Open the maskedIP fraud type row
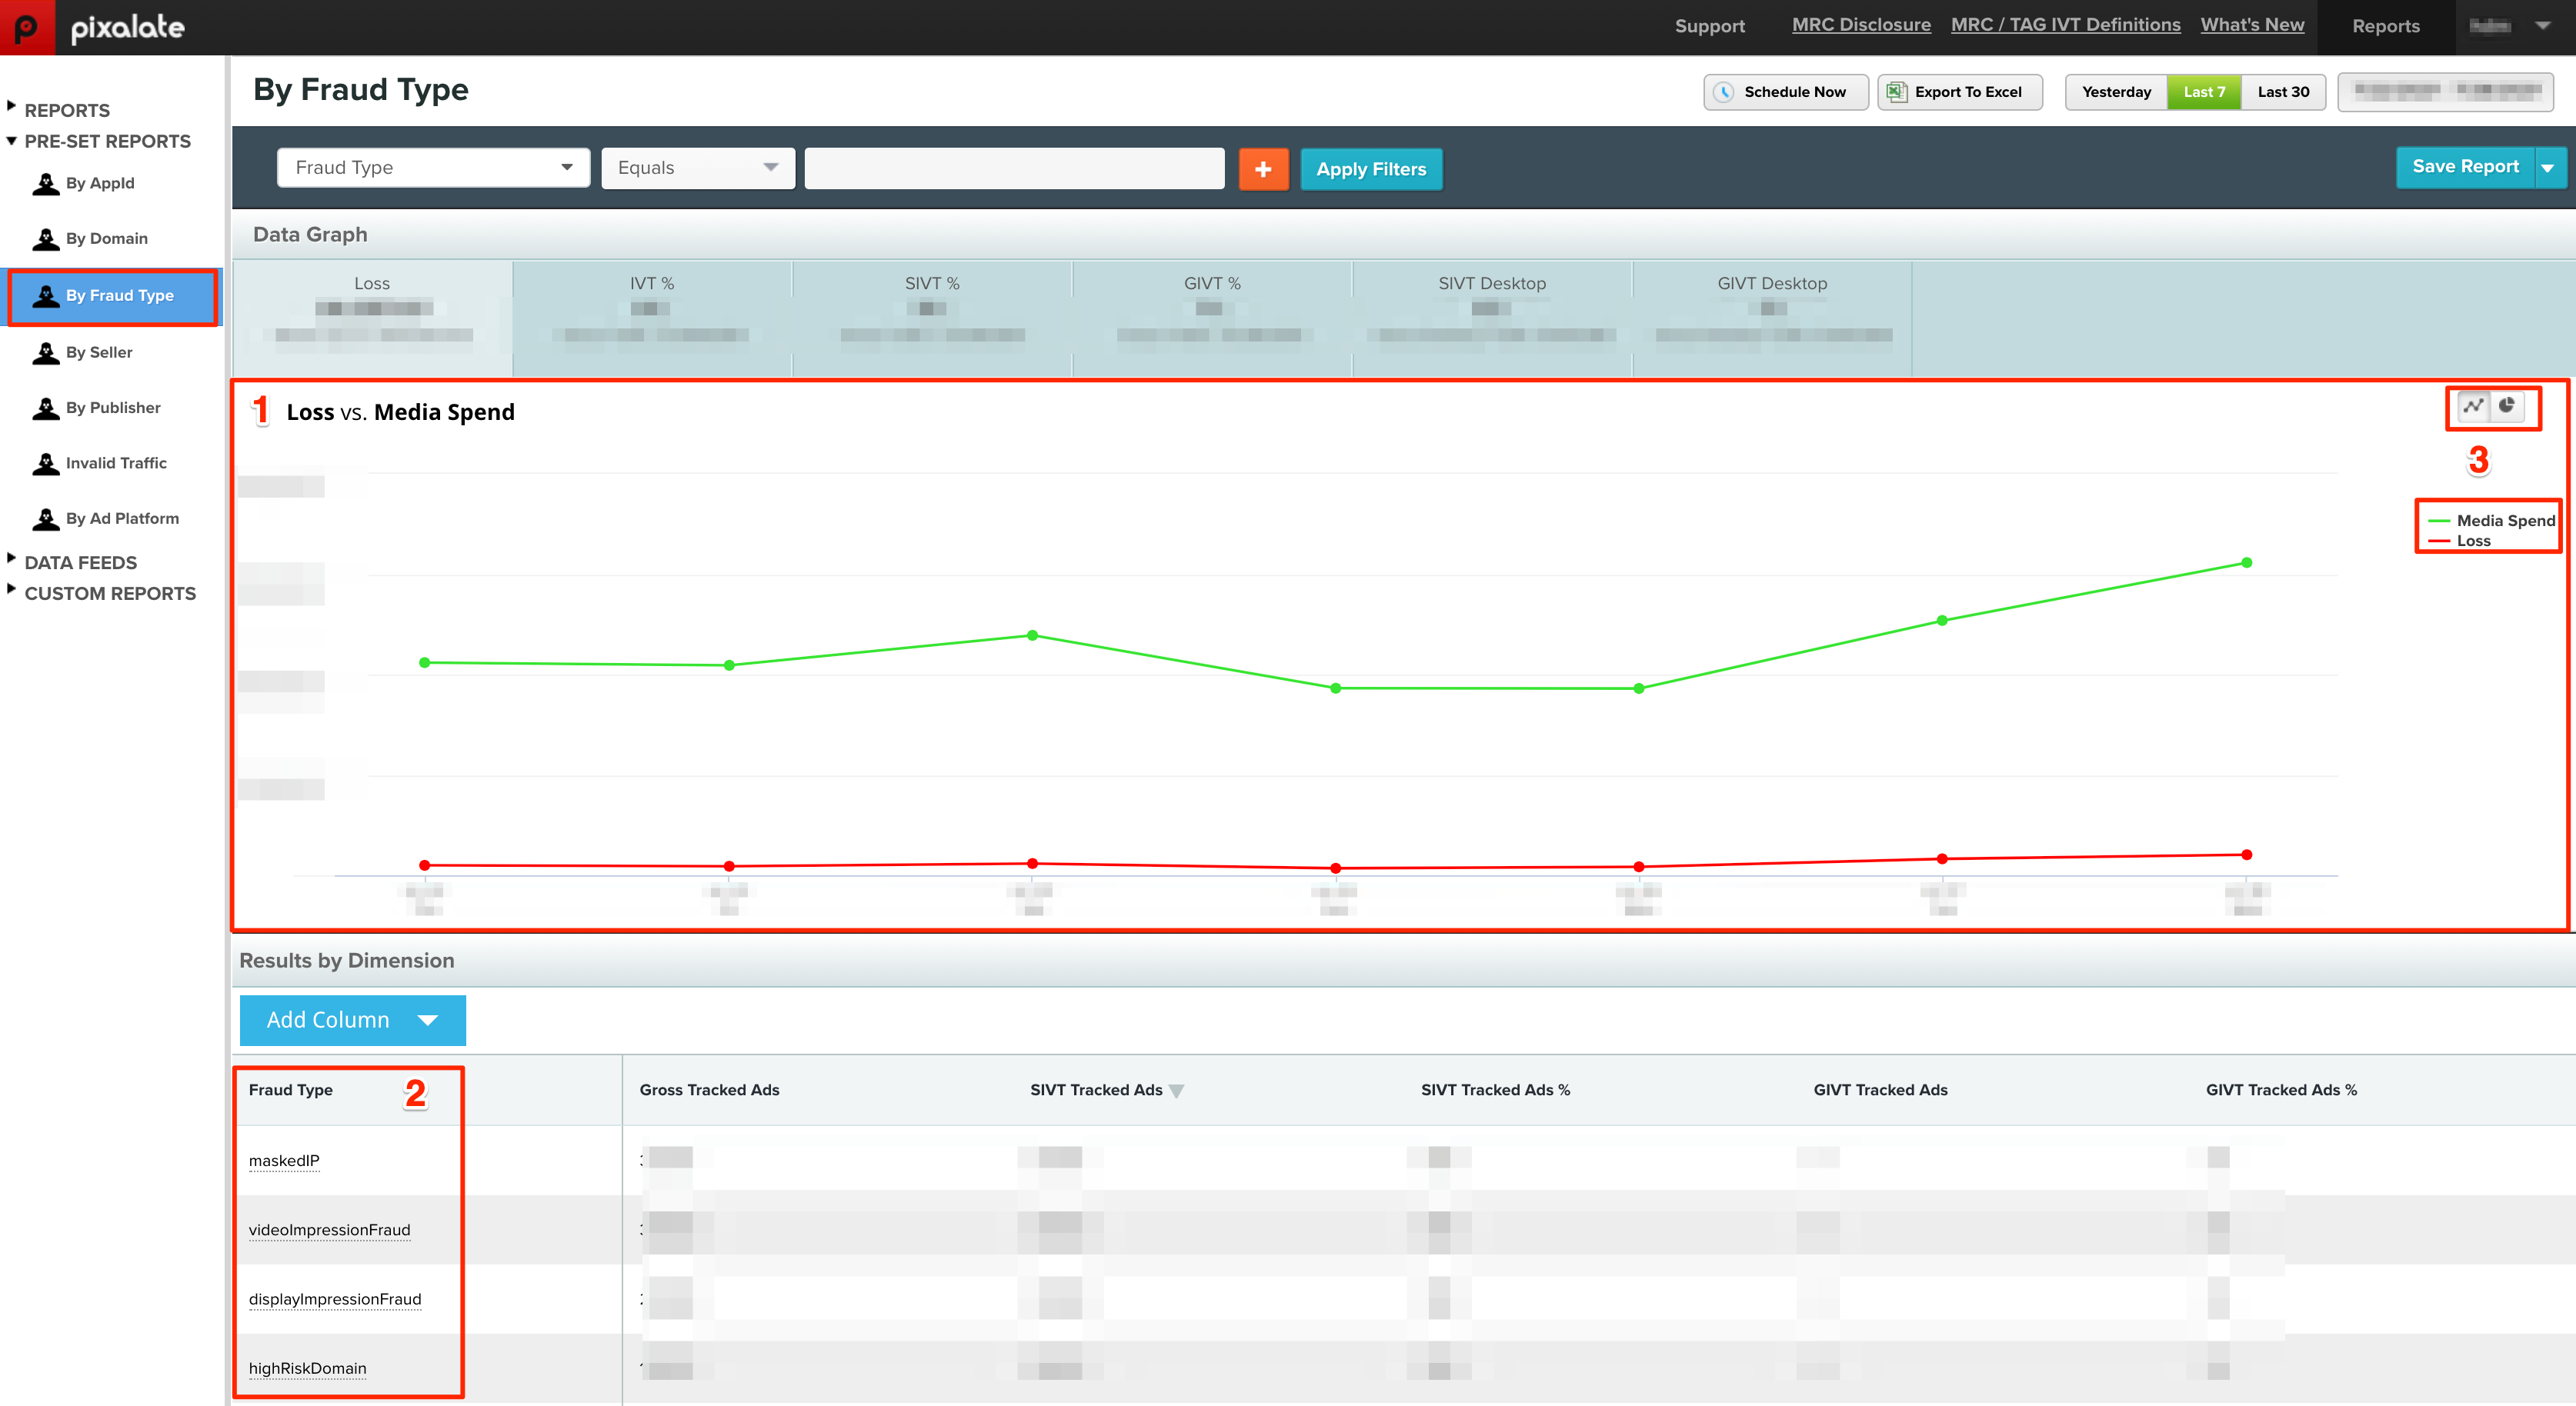Screen dimensions: 2576x1406 click(284, 1161)
